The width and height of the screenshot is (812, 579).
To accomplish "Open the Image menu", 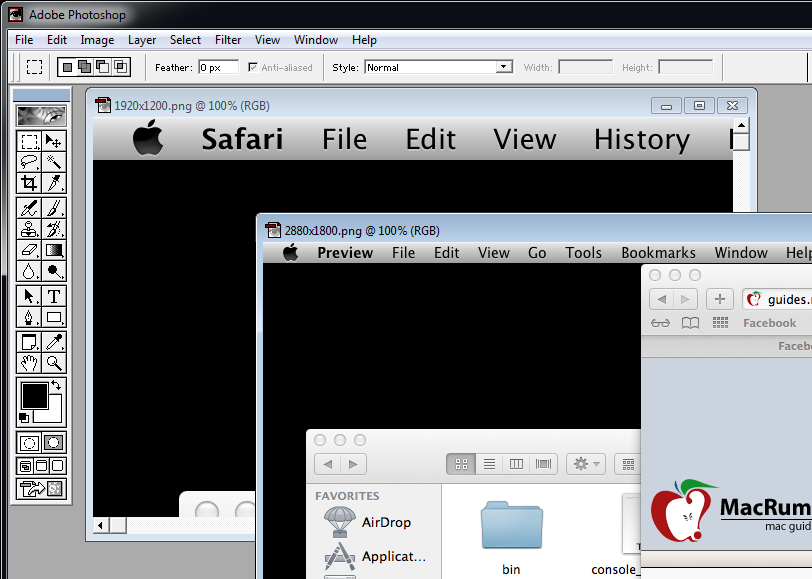I will click(x=97, y=40).
